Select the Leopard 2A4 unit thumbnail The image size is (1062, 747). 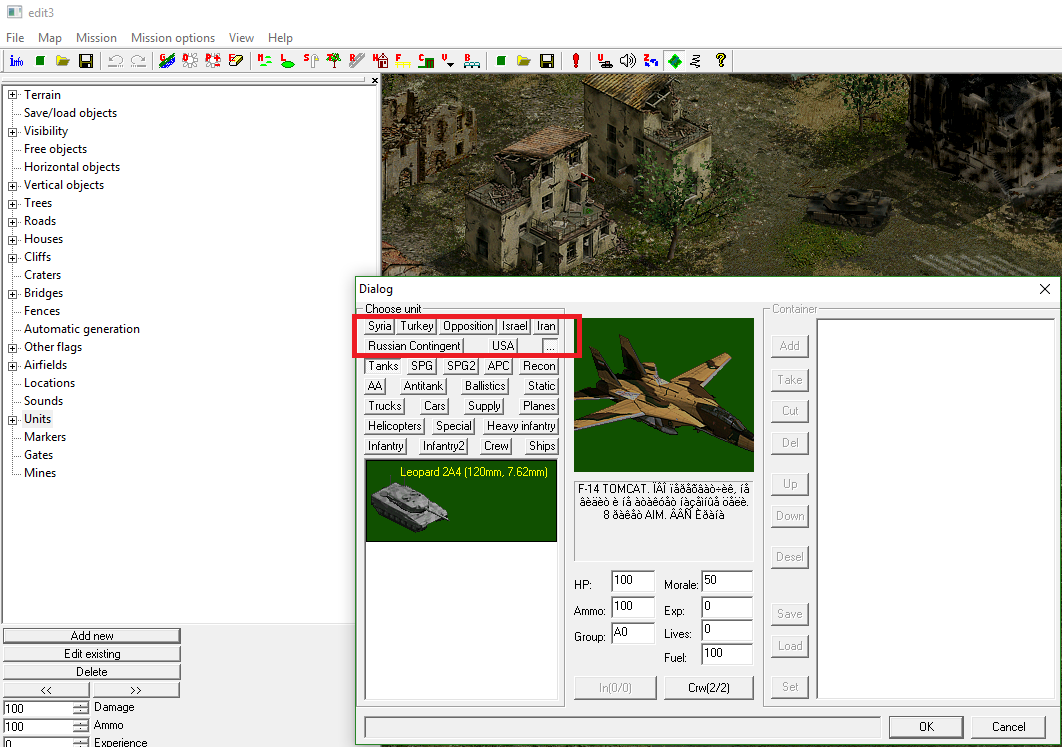(461, 501)
